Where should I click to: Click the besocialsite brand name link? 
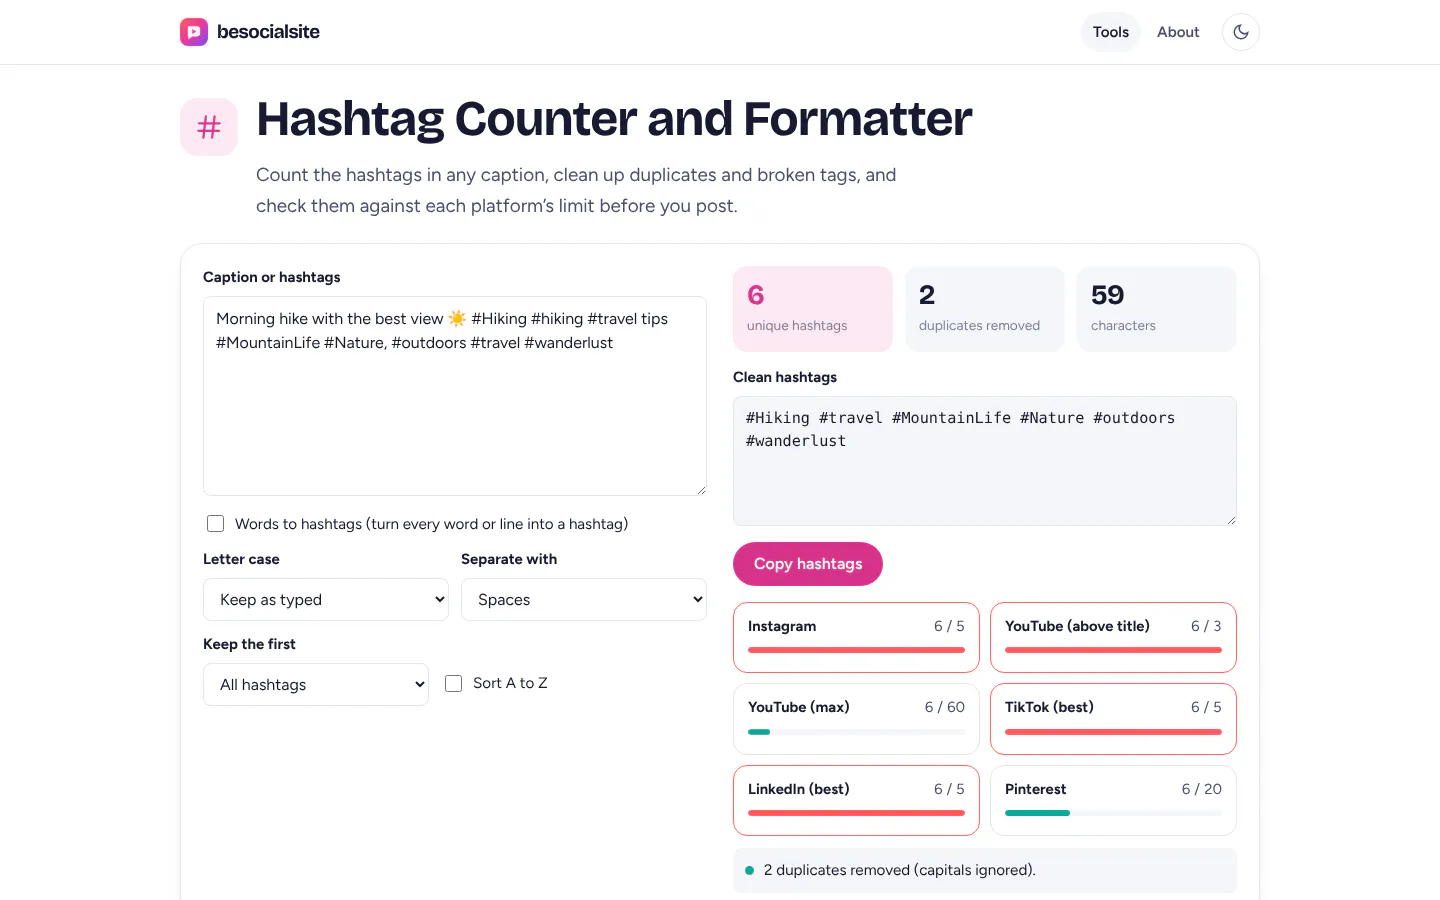click(268, 32)
